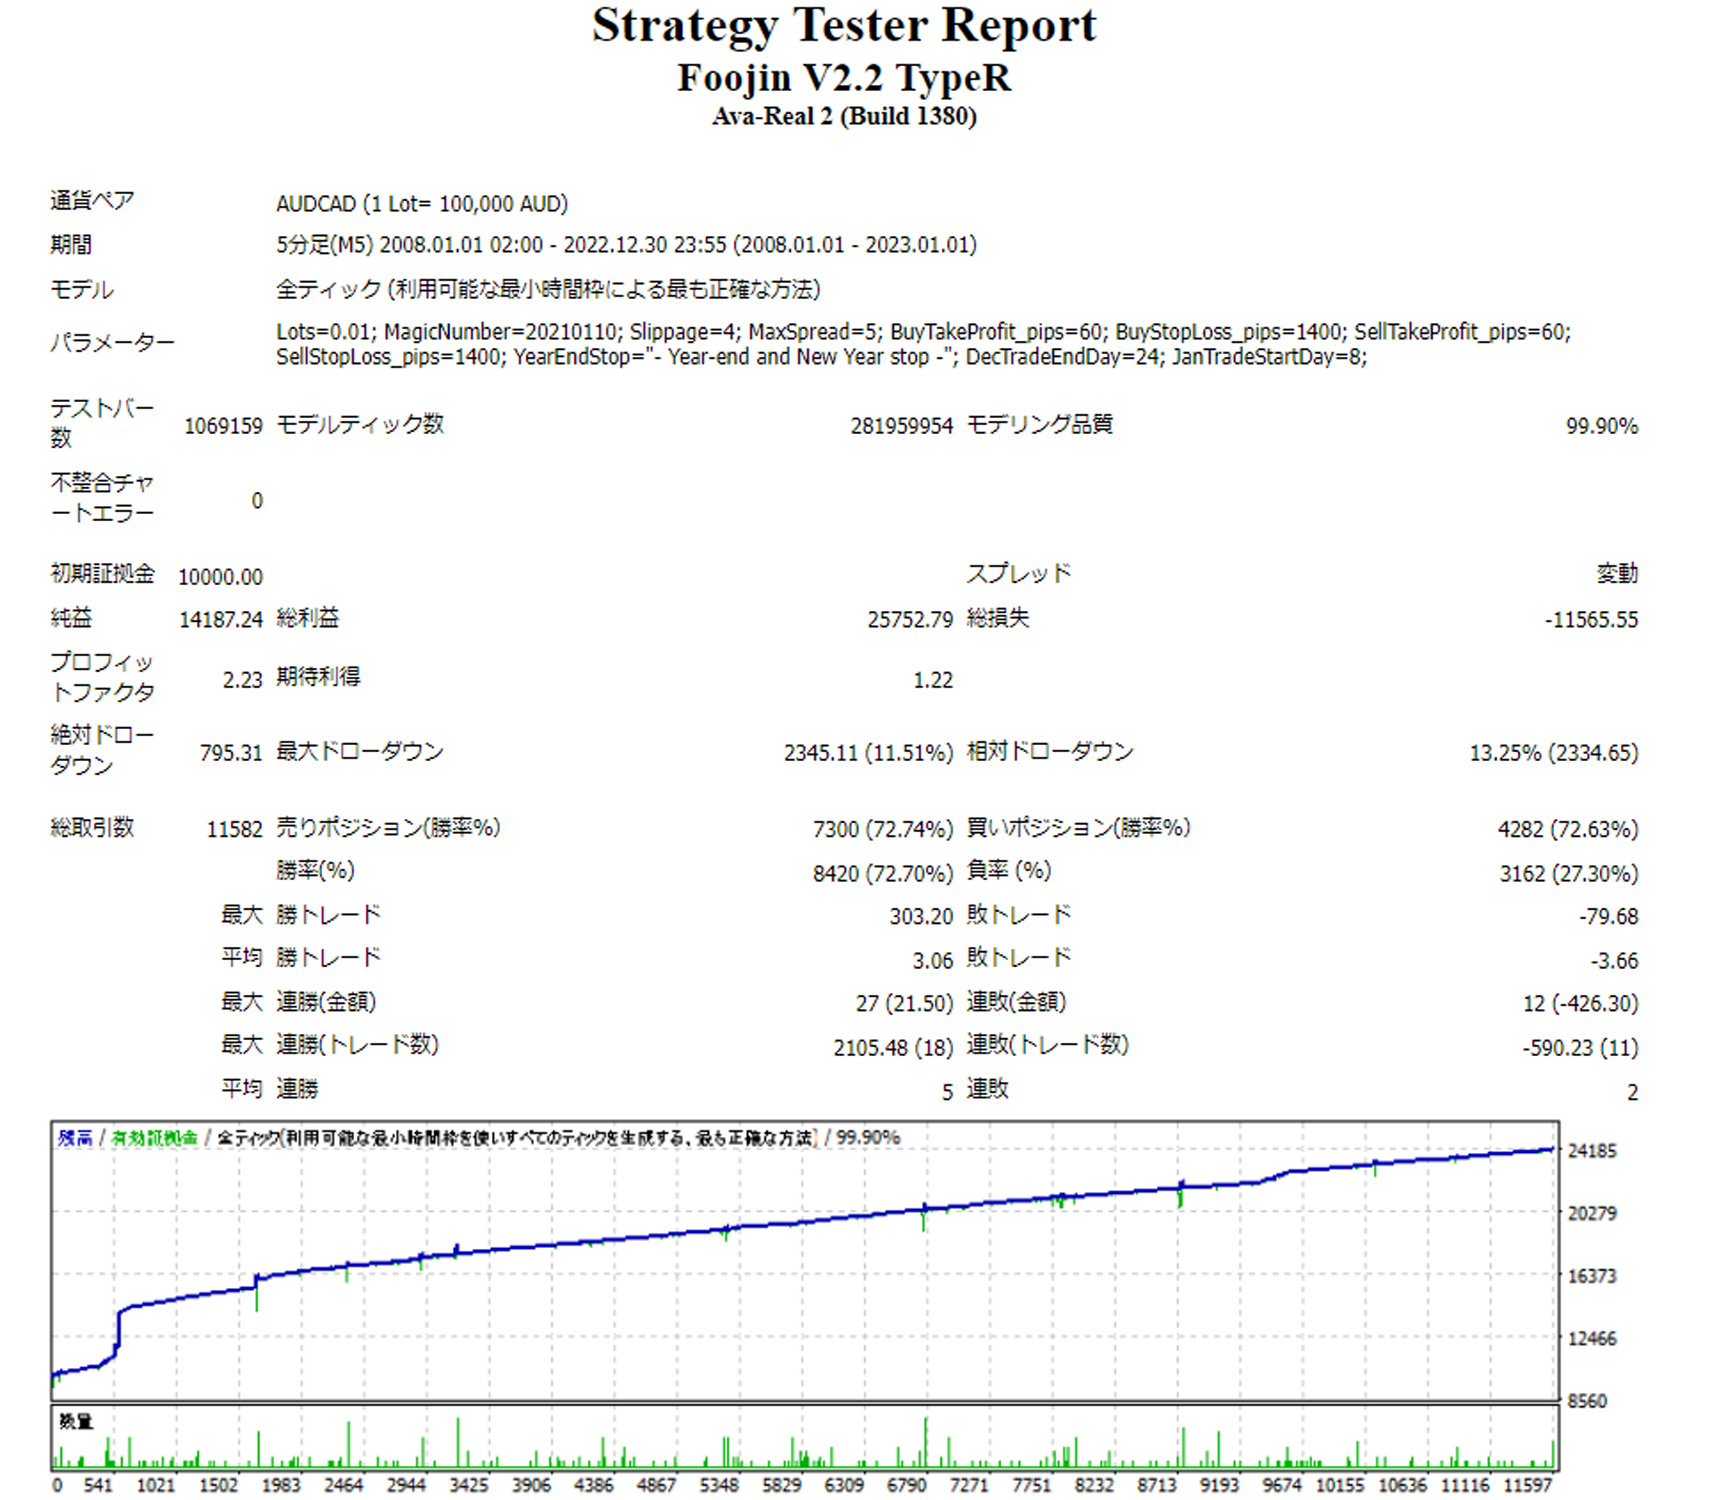Click the 5分足(M5) period value line
The image size is (1719, 1500).
(626, 245)
